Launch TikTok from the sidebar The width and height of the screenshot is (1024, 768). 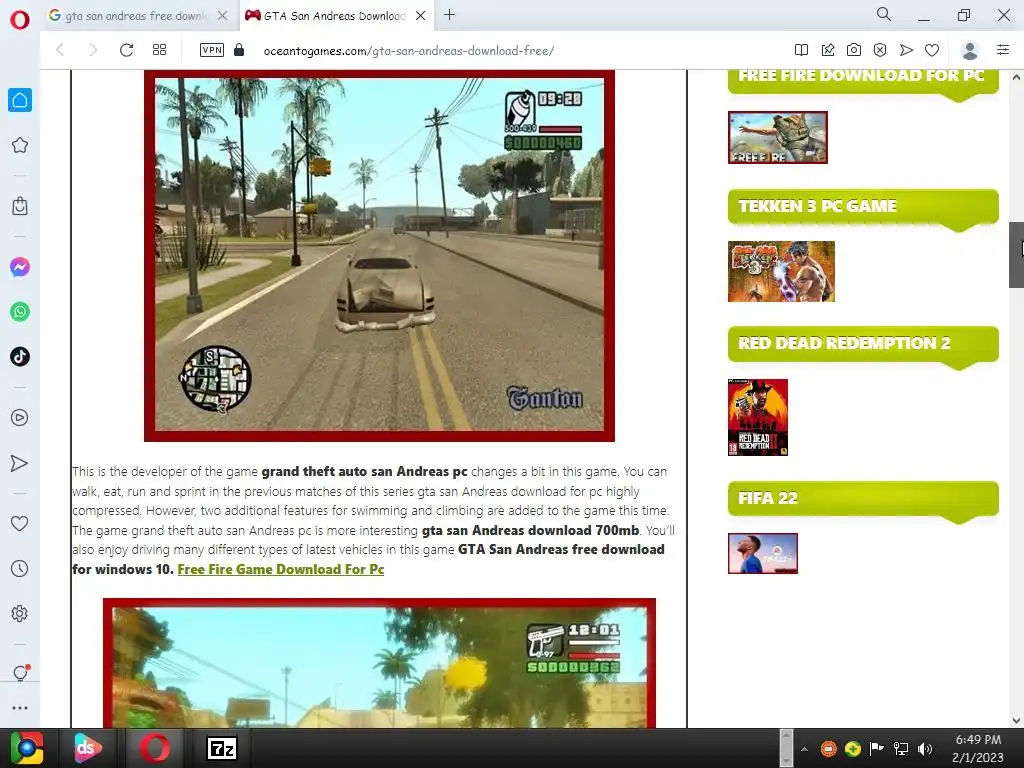point(20,357)
